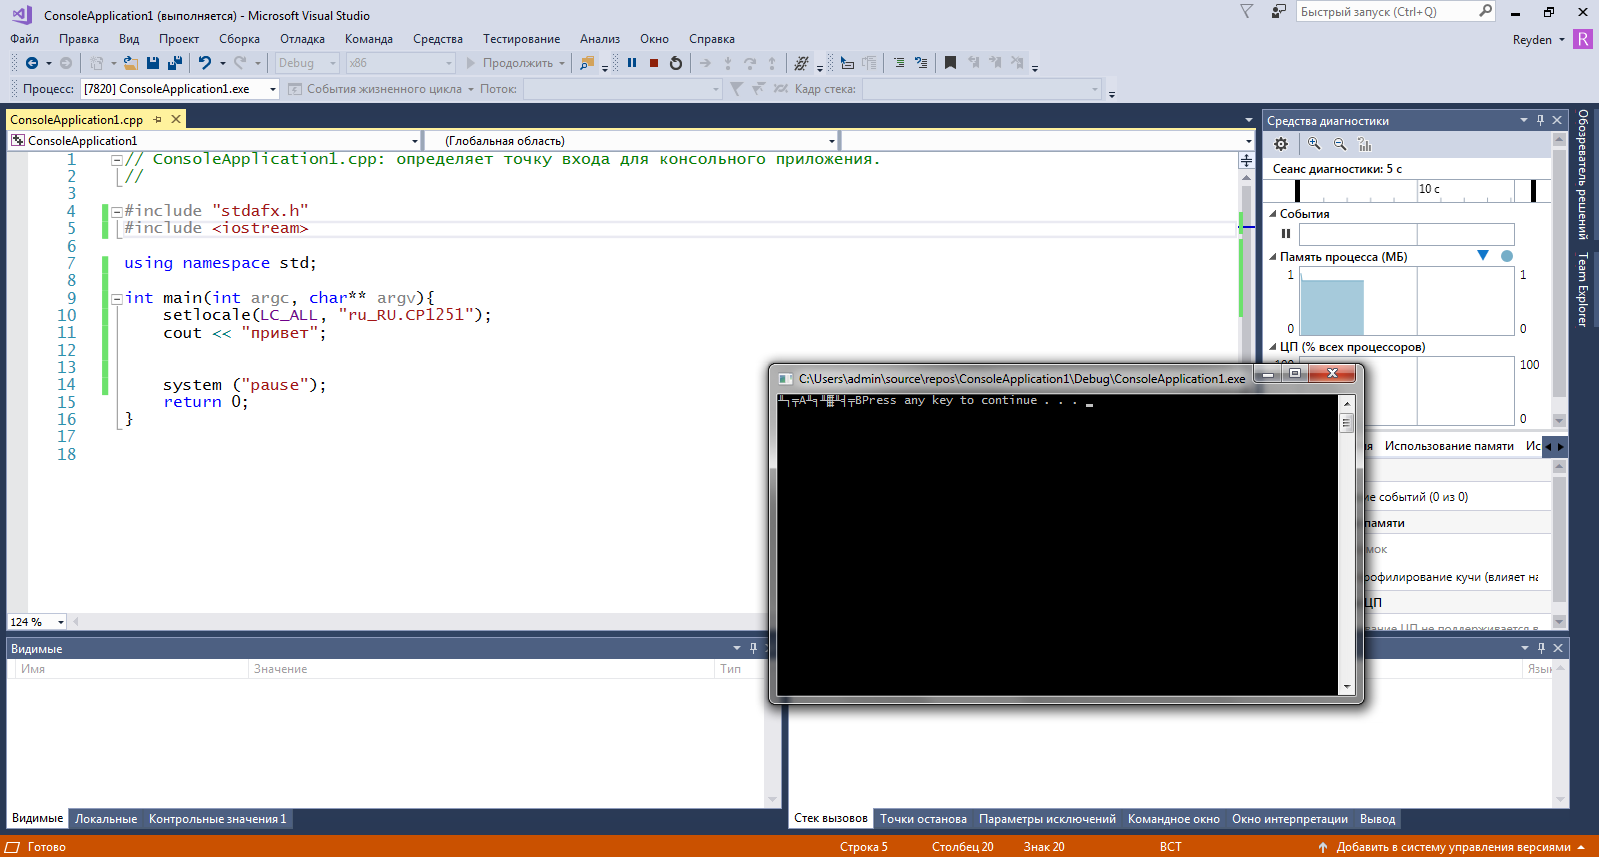Toggle the bookmark icon in toolbar

(x=950, y=63)
